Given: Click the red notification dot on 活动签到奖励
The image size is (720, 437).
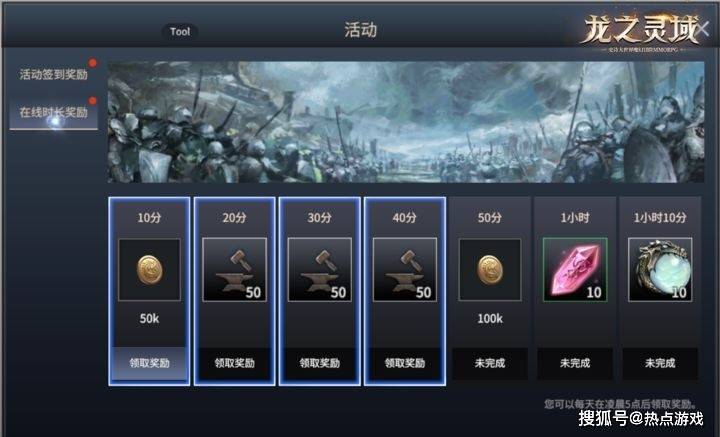Looking at the screenshot, I should pos(93,63).
